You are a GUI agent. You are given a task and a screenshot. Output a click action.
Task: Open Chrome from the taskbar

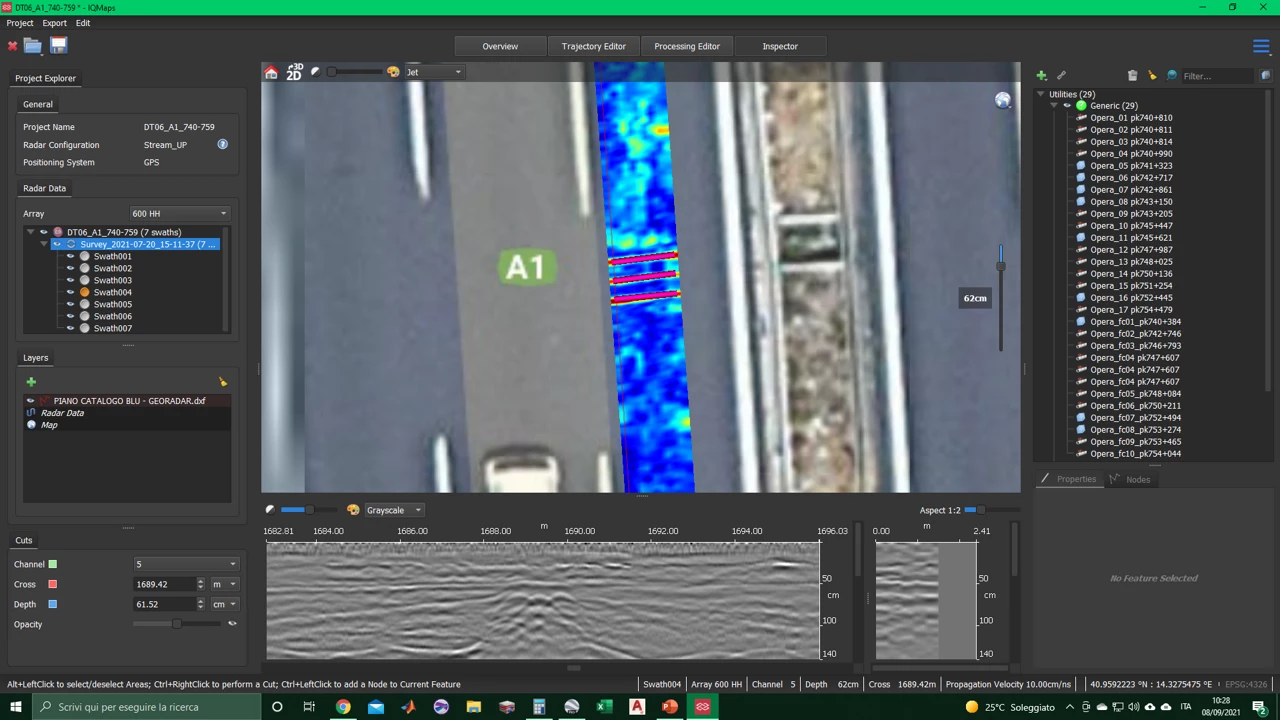[343, 707]
